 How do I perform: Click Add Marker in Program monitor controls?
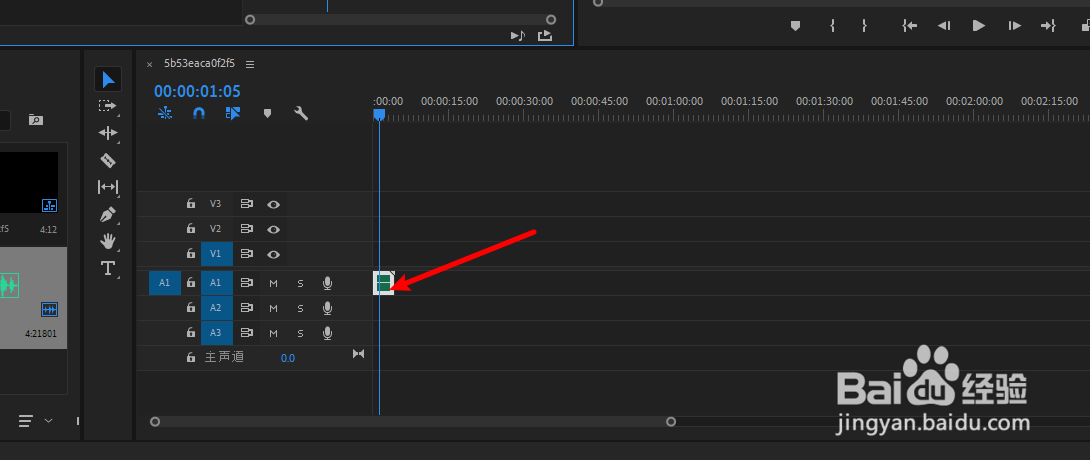(795, 26)
